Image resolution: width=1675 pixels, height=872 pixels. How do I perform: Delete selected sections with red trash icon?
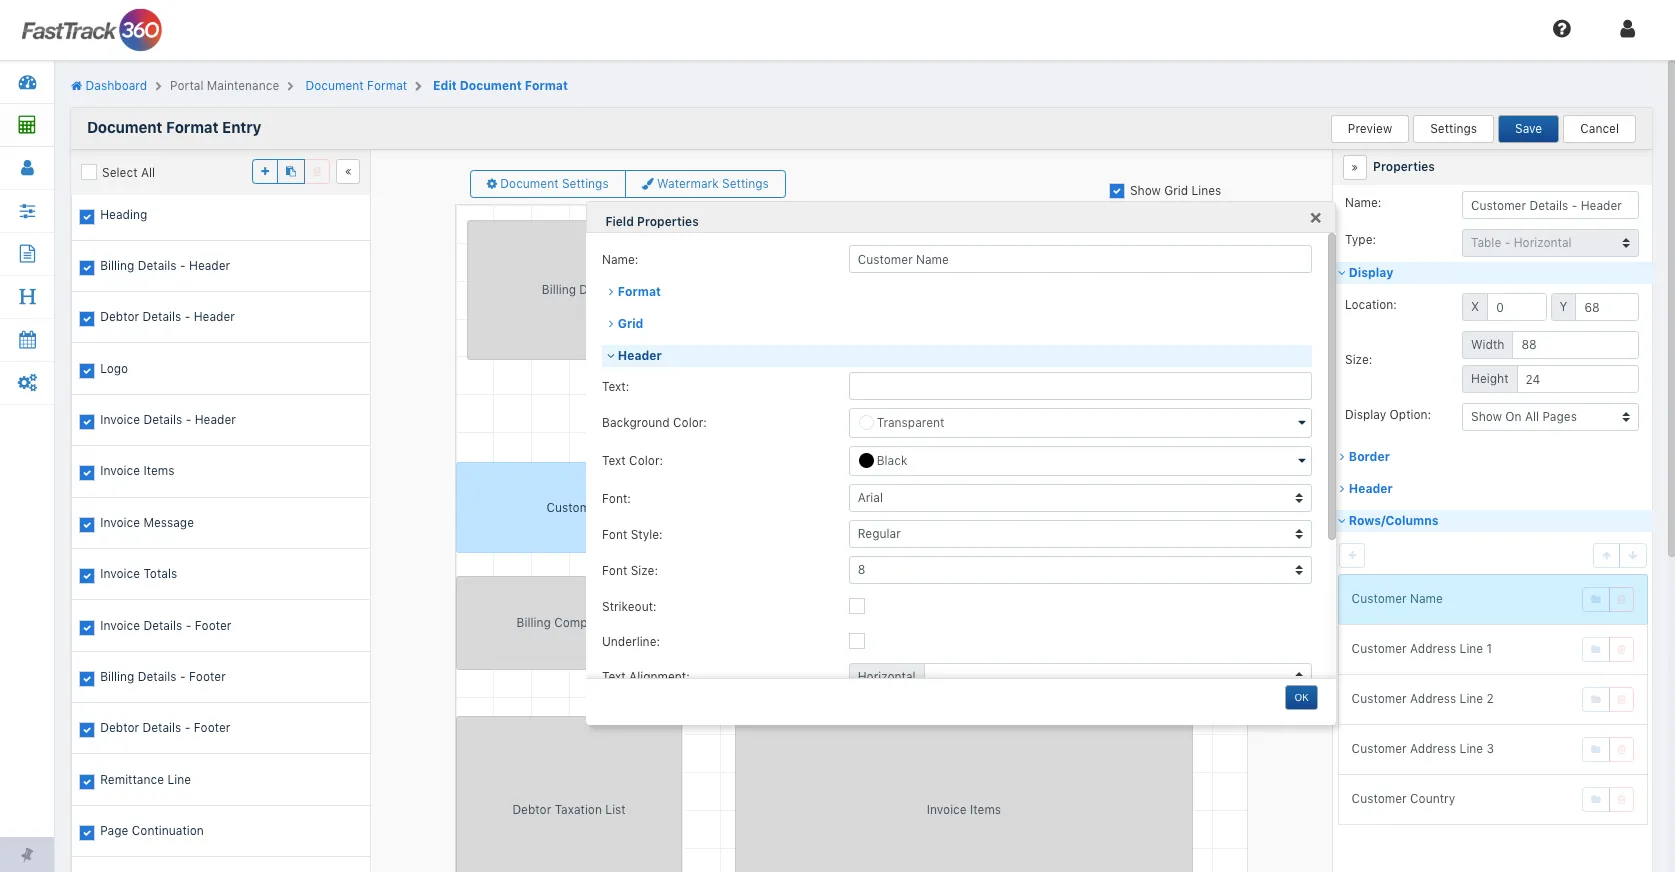tap(317, 172)
